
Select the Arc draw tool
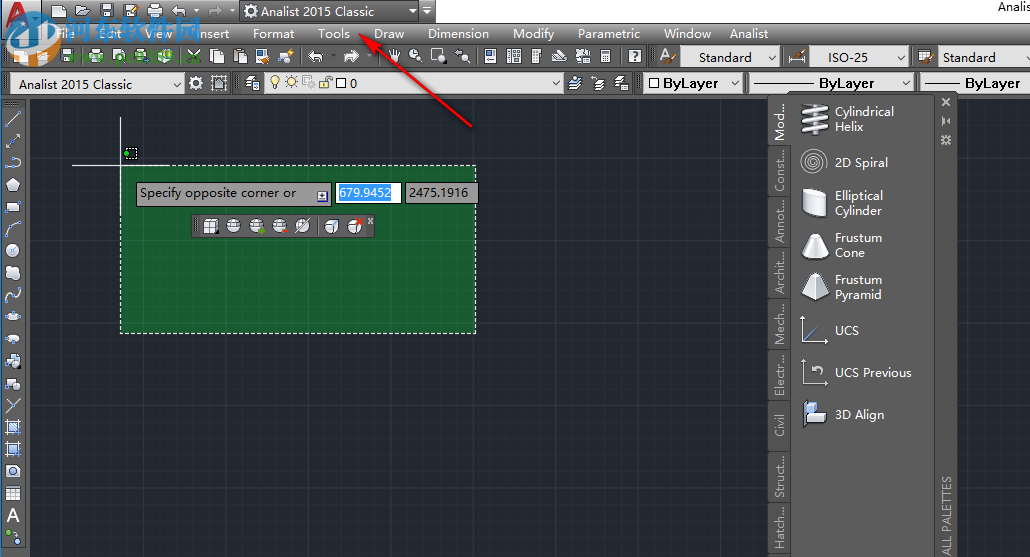coord(12,229)
